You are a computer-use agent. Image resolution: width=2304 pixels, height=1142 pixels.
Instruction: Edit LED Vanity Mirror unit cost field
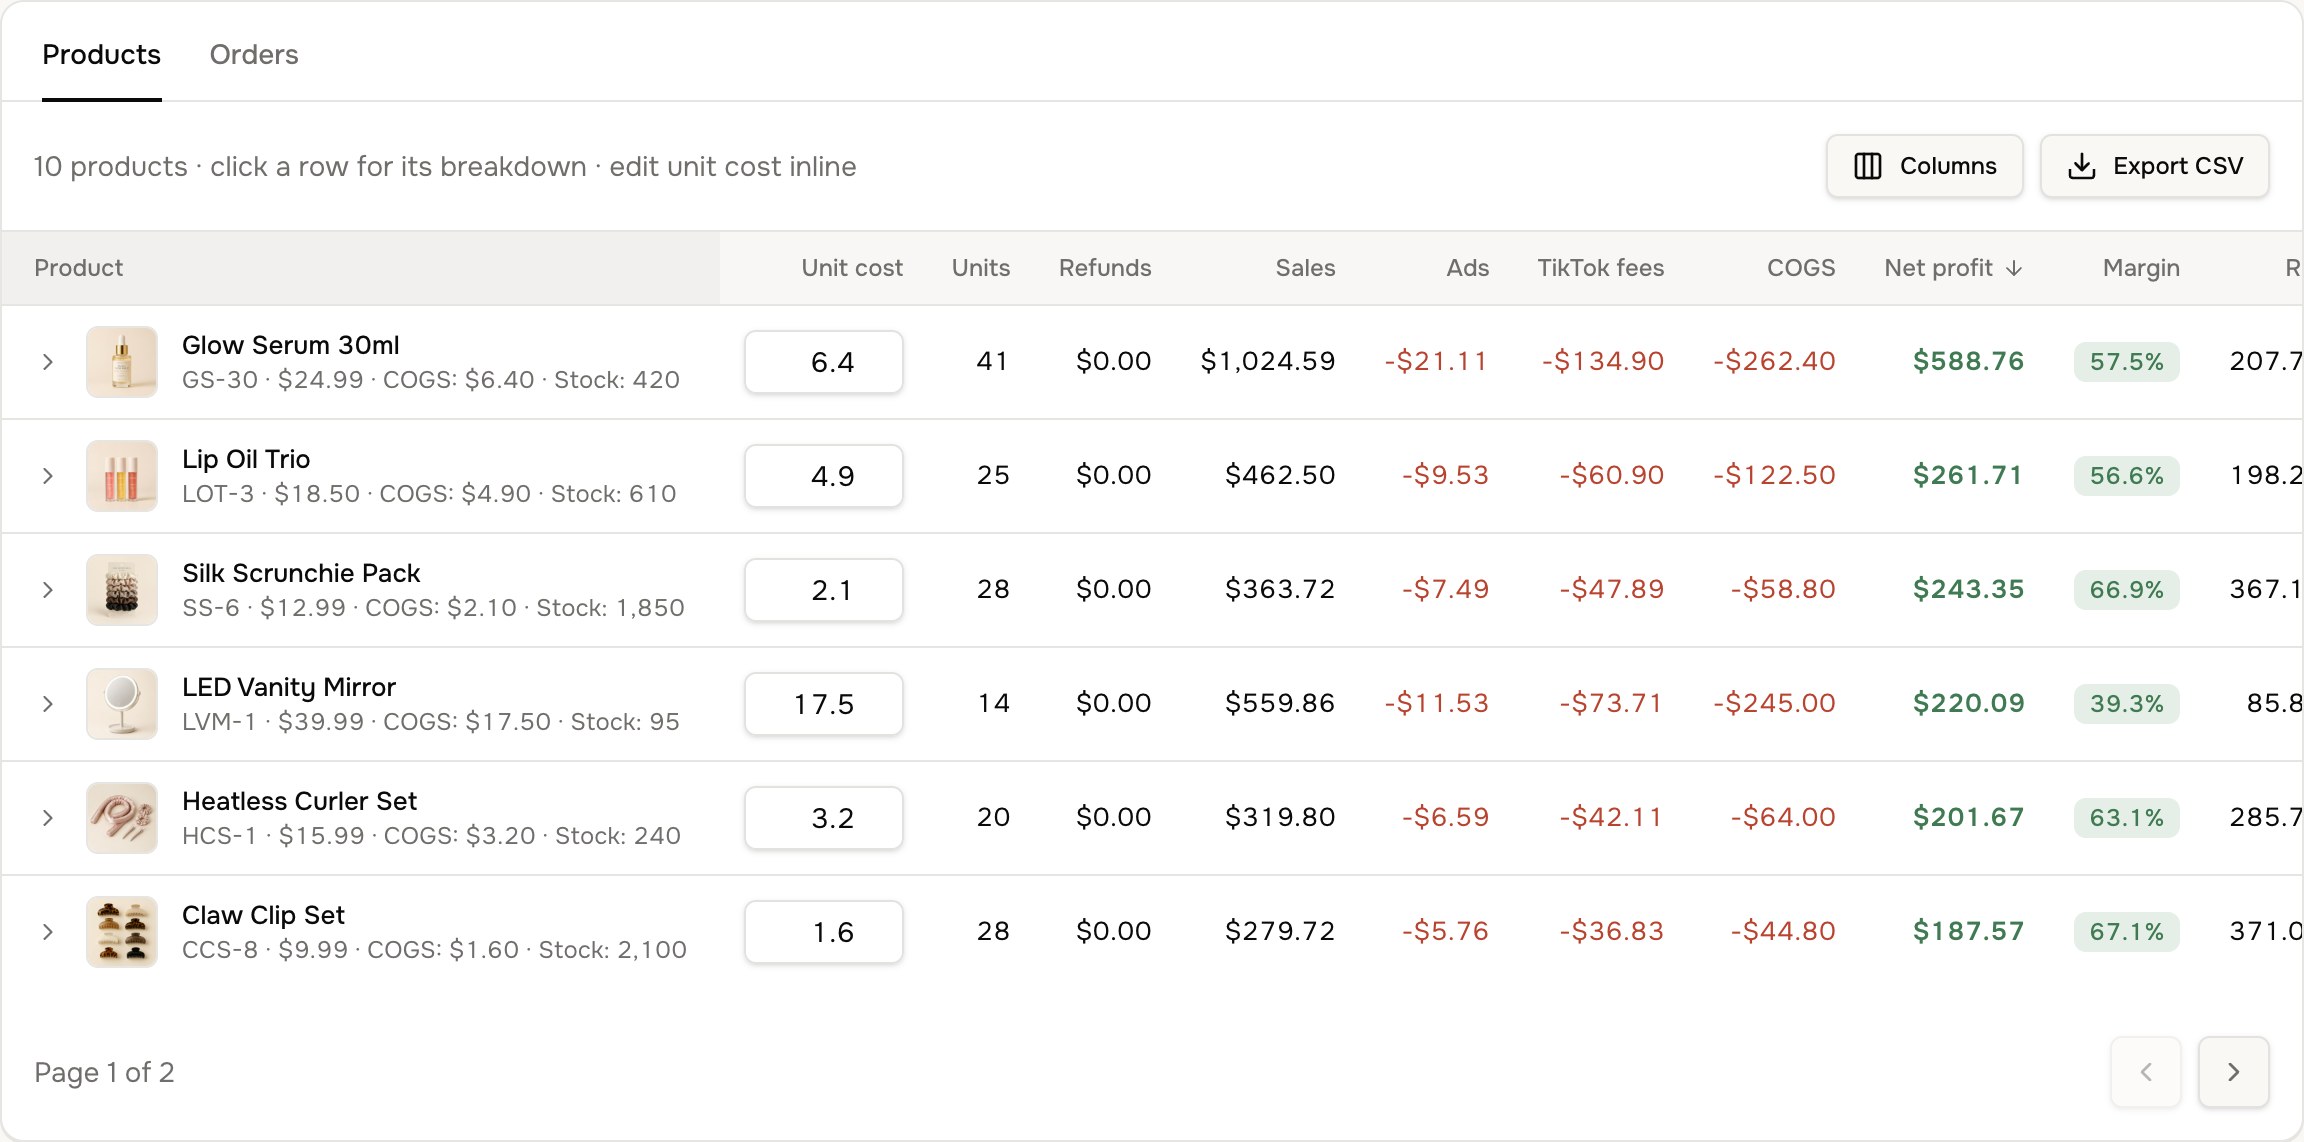(x=824, y=704)
